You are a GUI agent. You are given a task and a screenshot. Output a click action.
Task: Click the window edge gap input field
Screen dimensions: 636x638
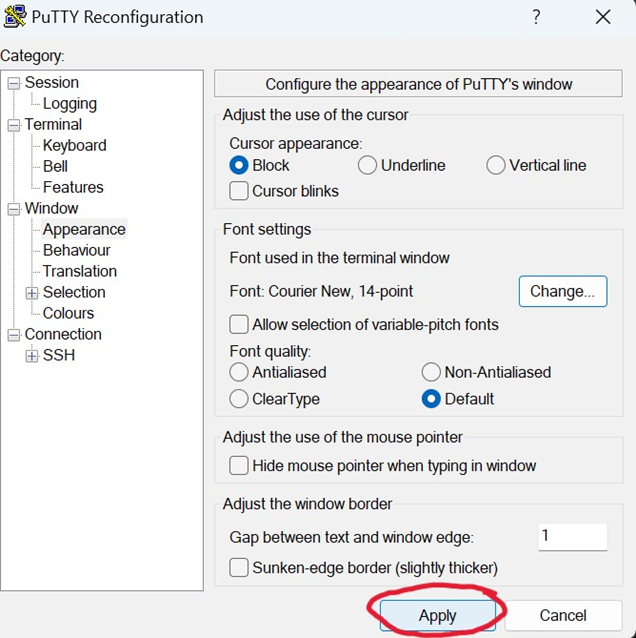pyautogui.click(x=573, y=537)
